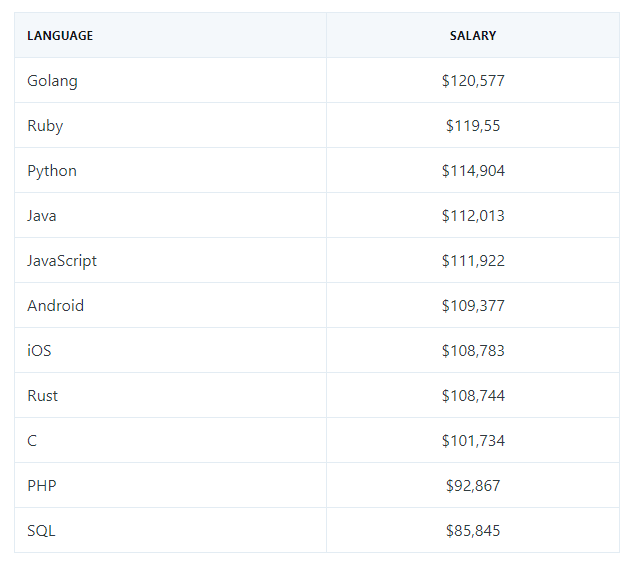Viewport: 629px width, 565px height.
Task: Select the $92,867 salary cell
Action: coord(473,486)
